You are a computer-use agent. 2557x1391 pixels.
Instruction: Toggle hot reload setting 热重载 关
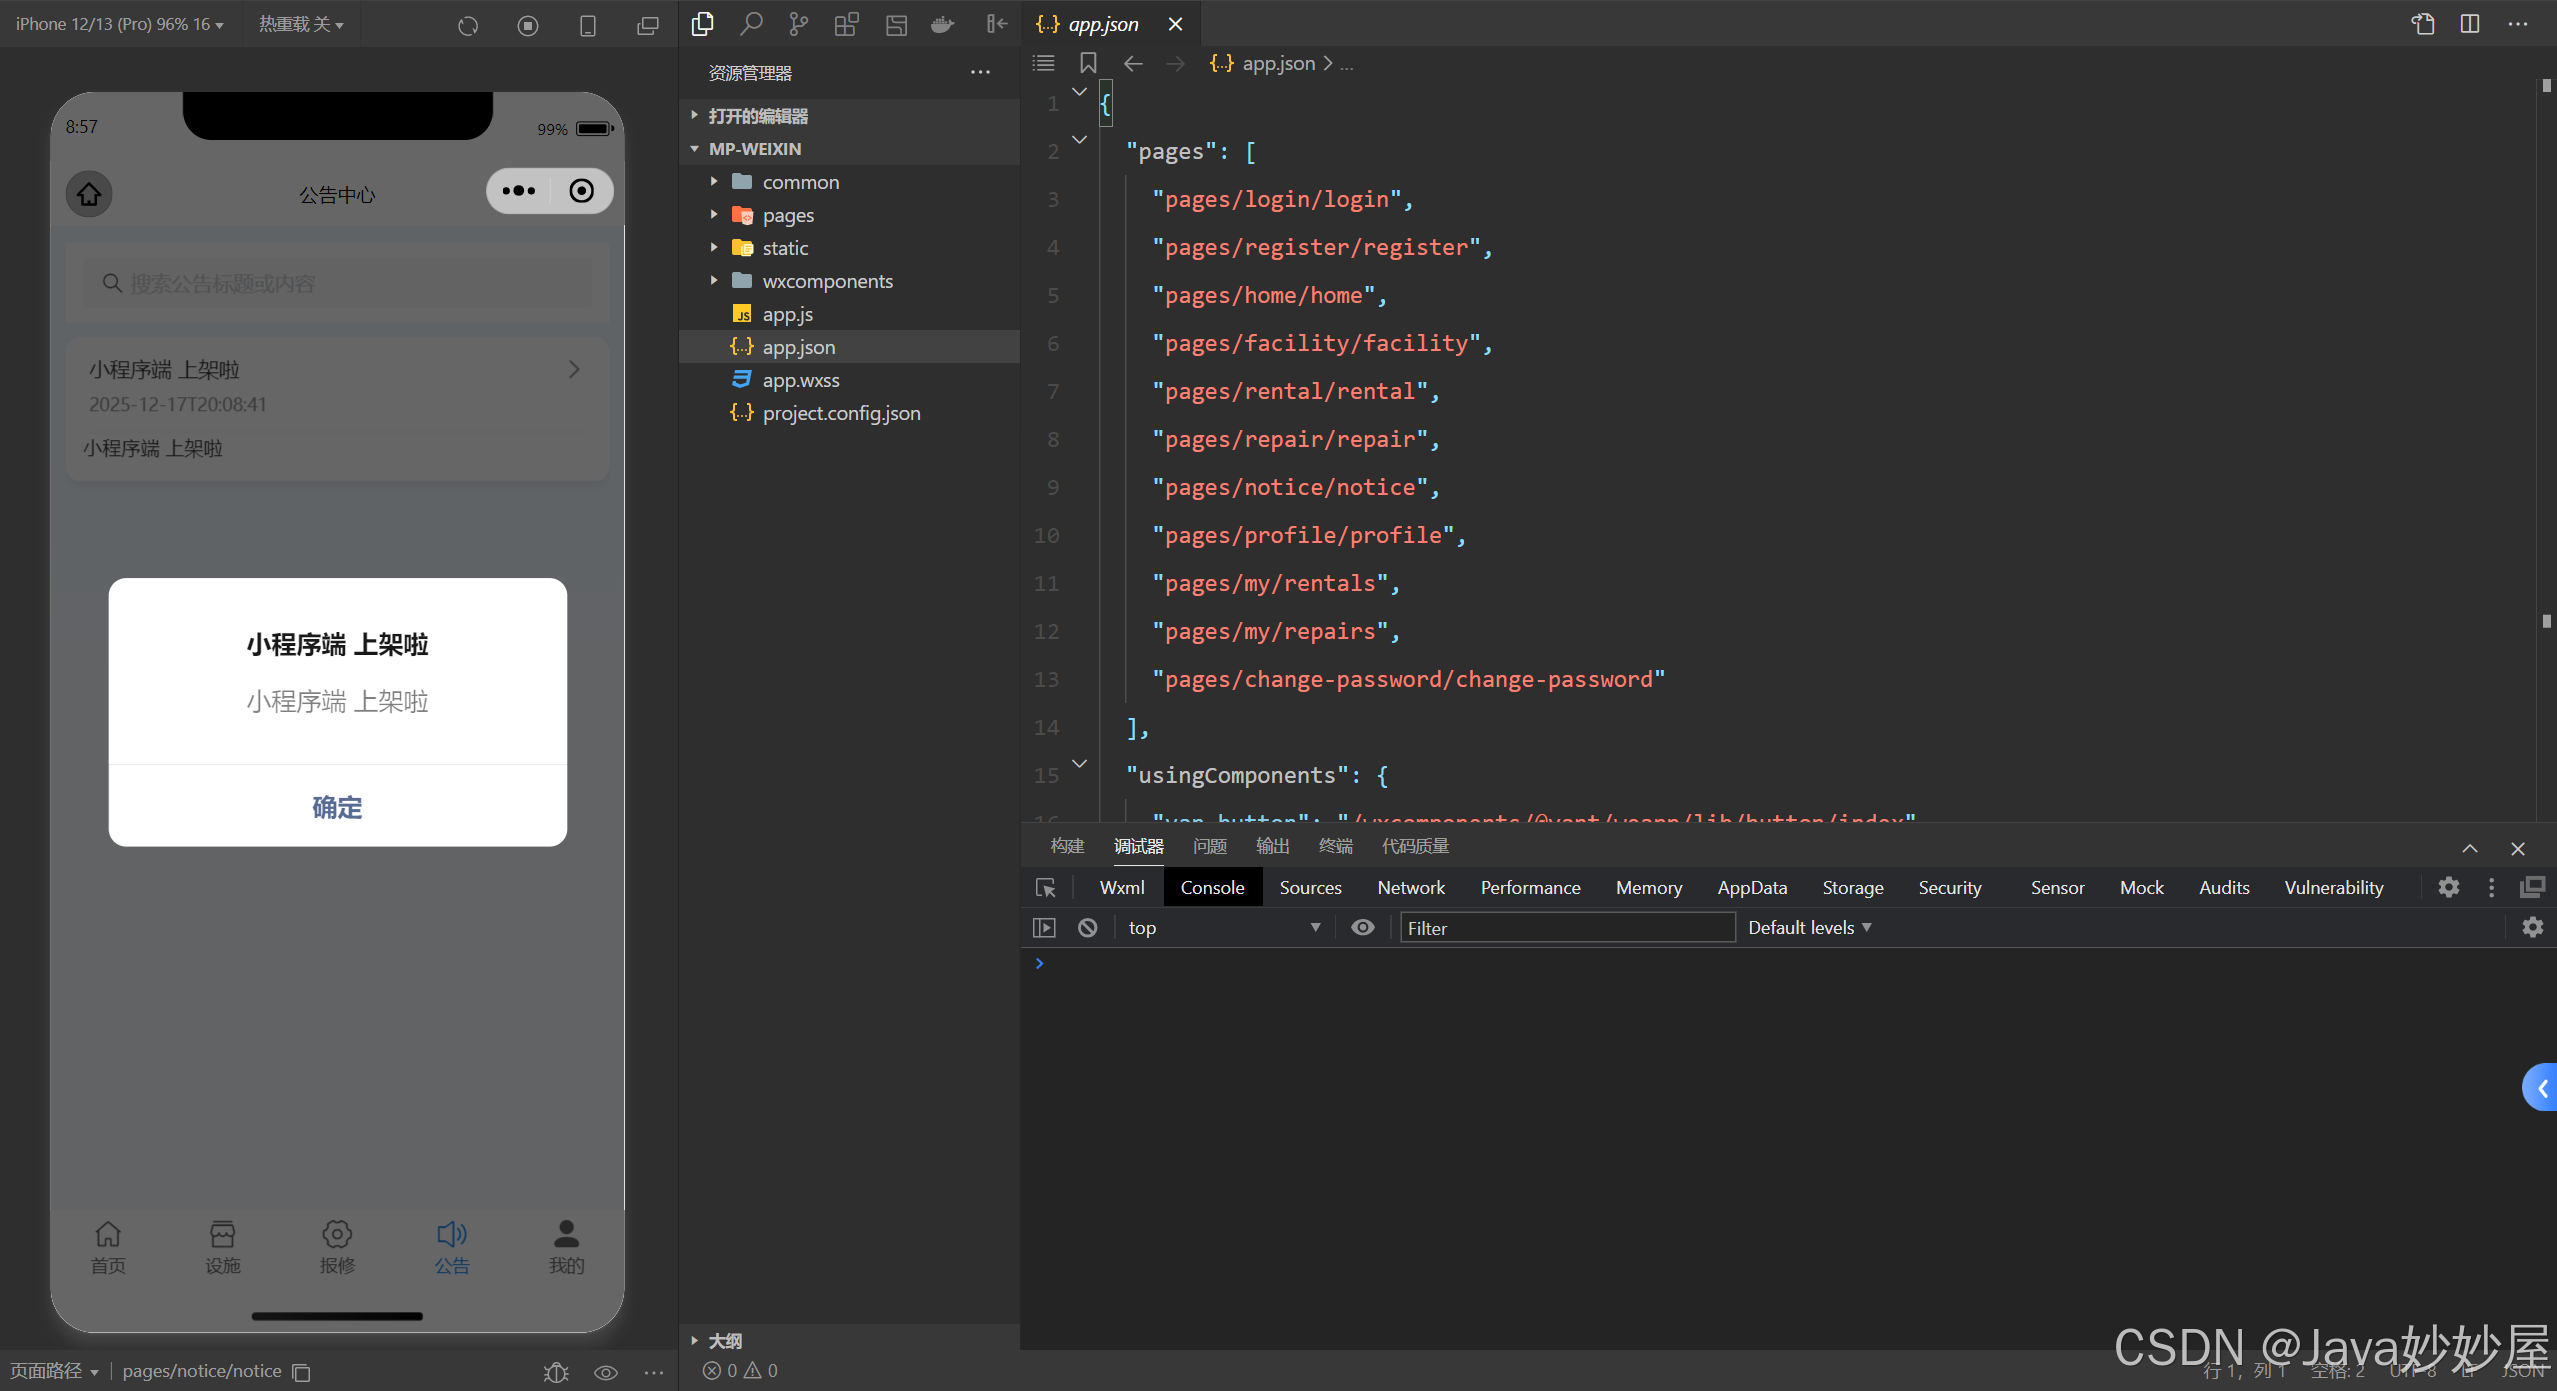click(x=300, y=24)
